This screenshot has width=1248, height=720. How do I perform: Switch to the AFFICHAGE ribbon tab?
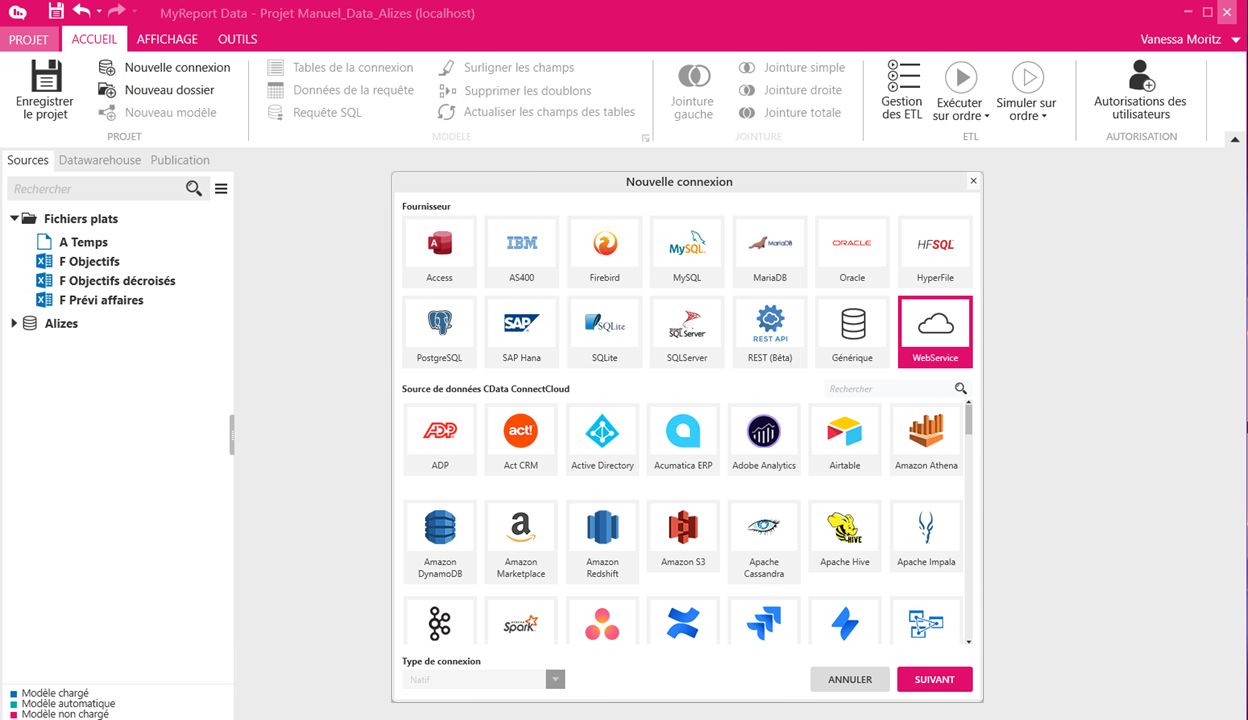(x=167, y=39)
